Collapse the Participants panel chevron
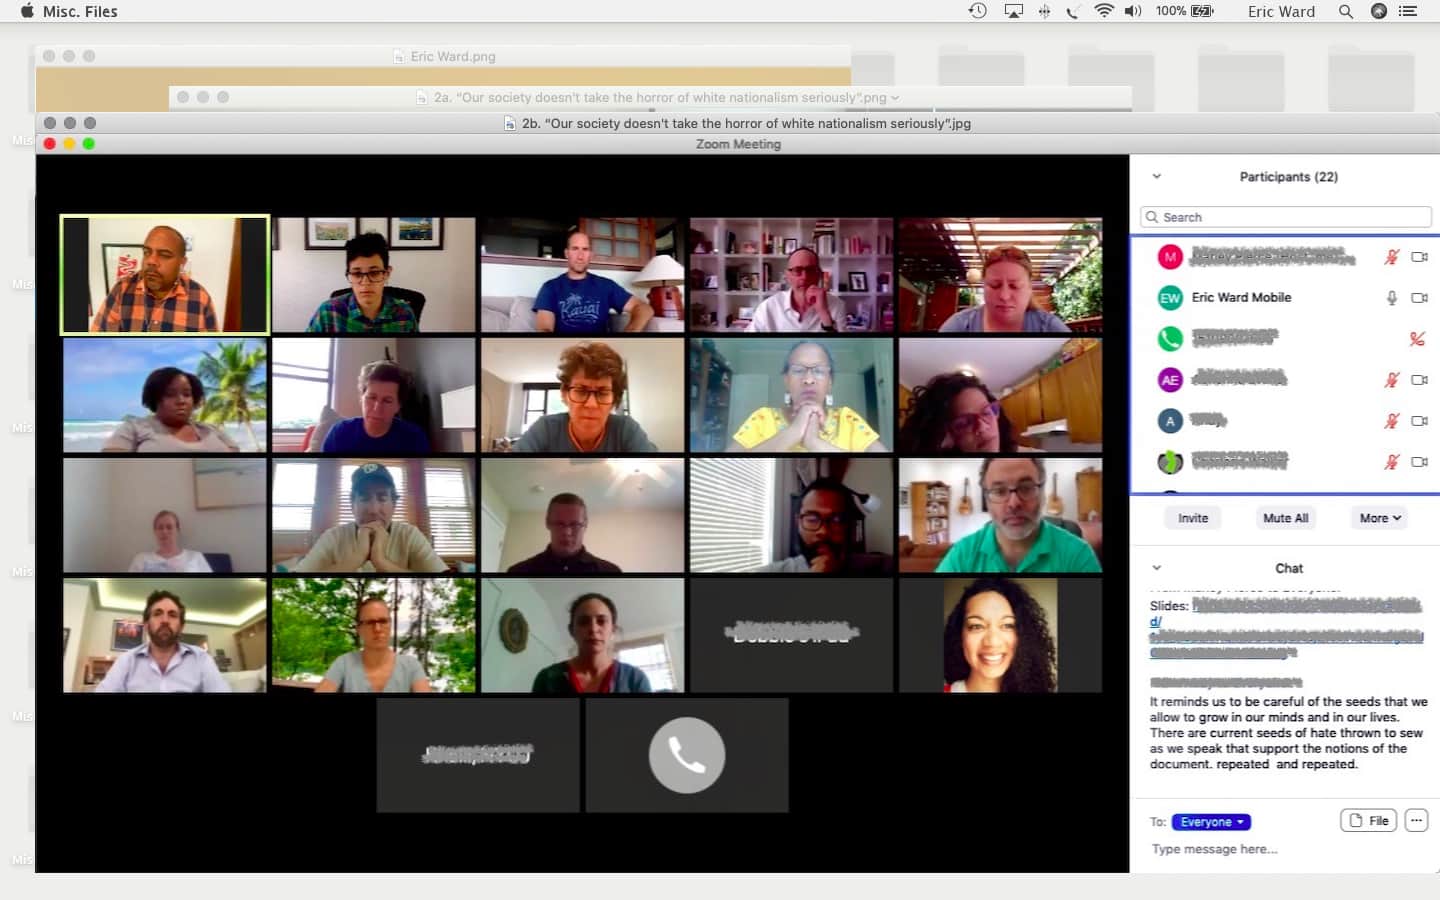Viewport: 1440px width, 900px height. [1157, 177]
